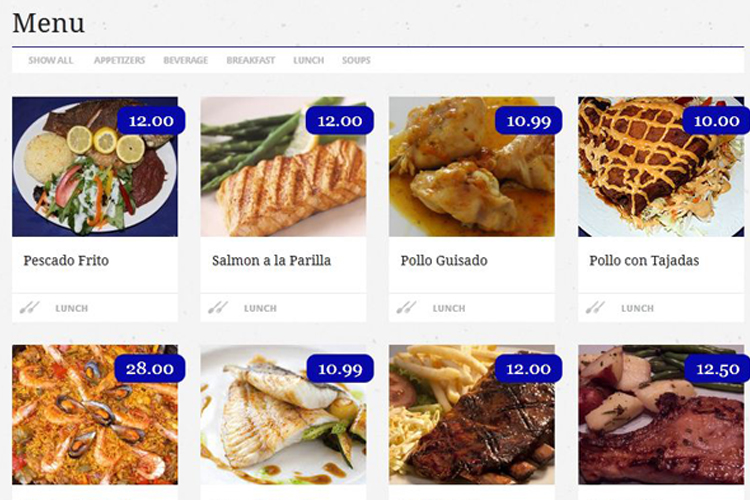Filter menu by APPETIZERS
This screenshot has height=500, width=750.
click(x=119, y=60)
